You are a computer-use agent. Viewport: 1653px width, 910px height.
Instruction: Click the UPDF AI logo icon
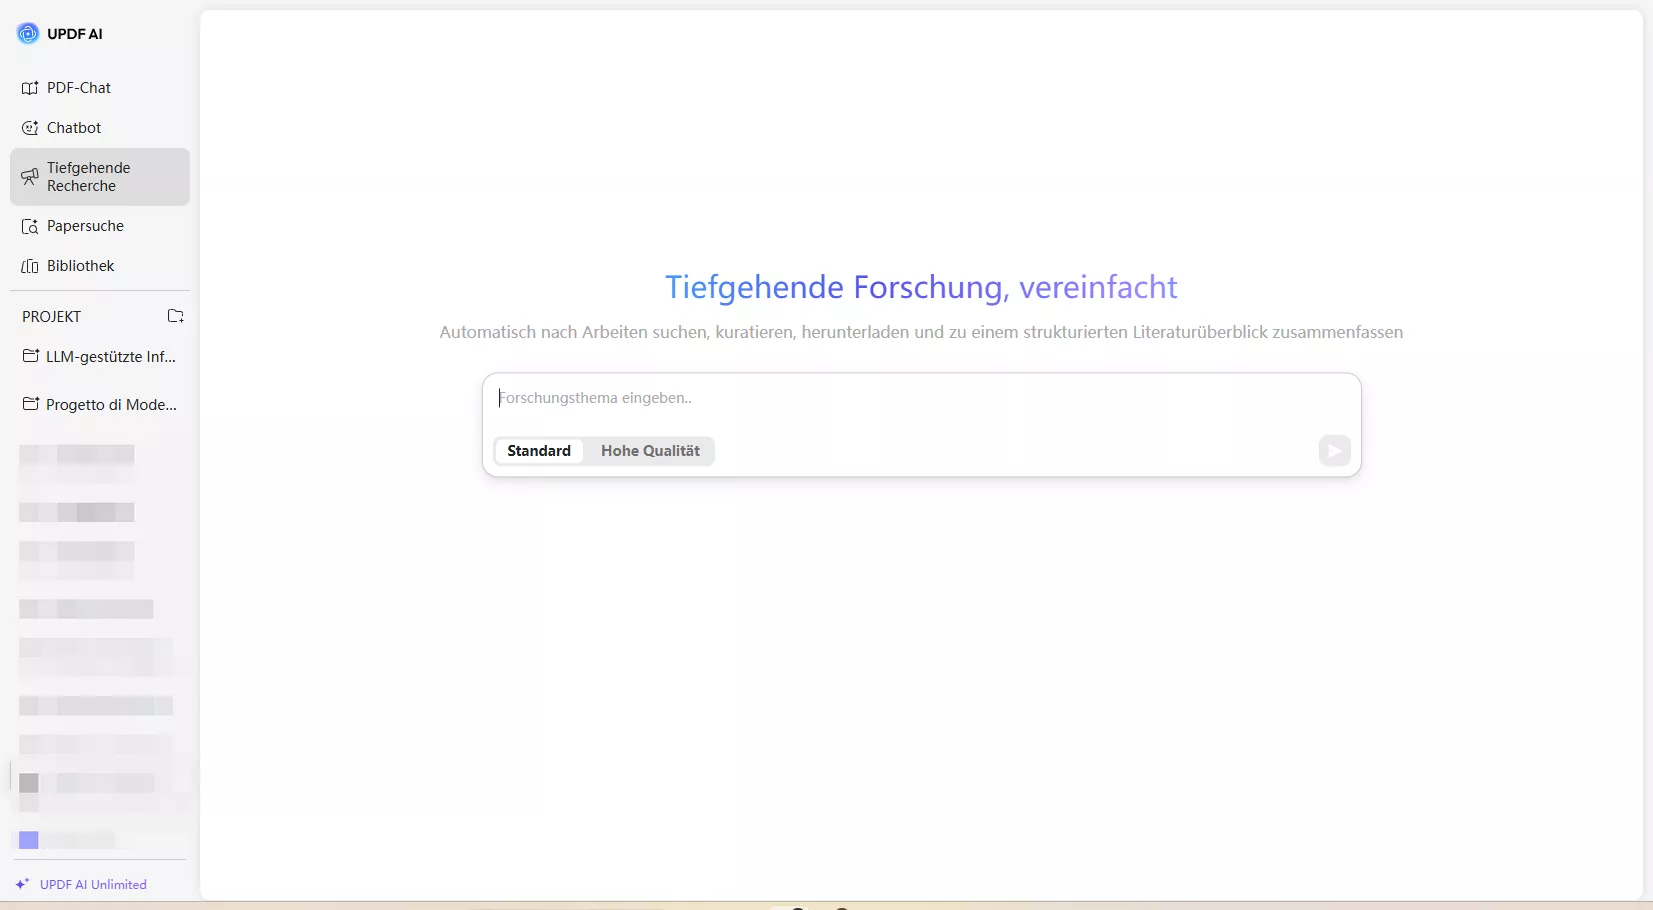pos(28,33)
